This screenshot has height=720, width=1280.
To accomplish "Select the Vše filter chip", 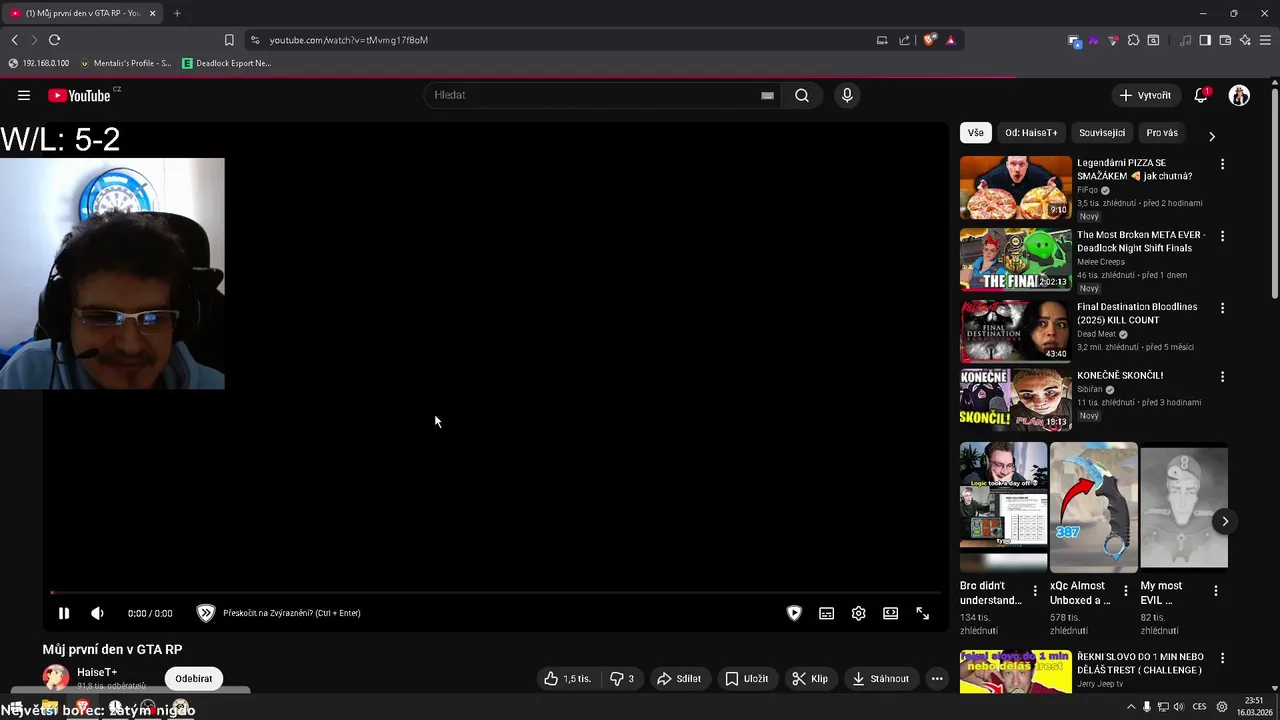I will pyautogui.click(x=975, y=132).
